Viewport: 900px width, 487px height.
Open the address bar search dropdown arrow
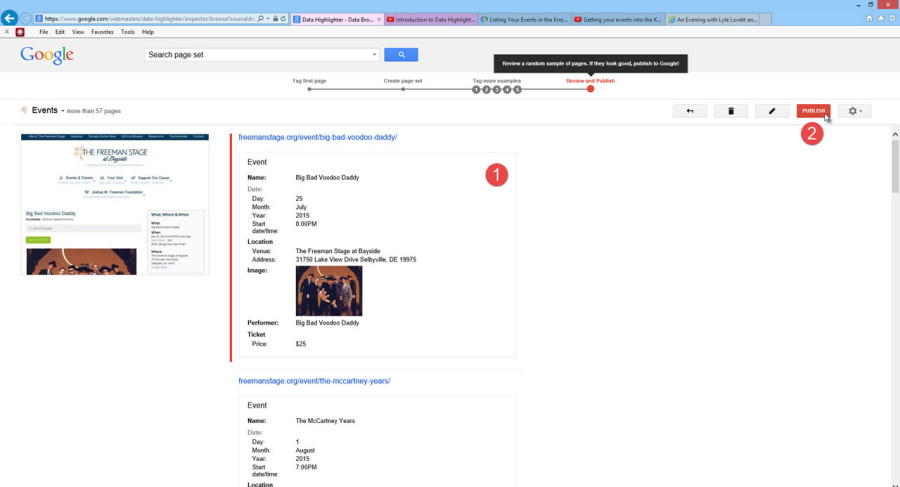click(x=267, y=19)
